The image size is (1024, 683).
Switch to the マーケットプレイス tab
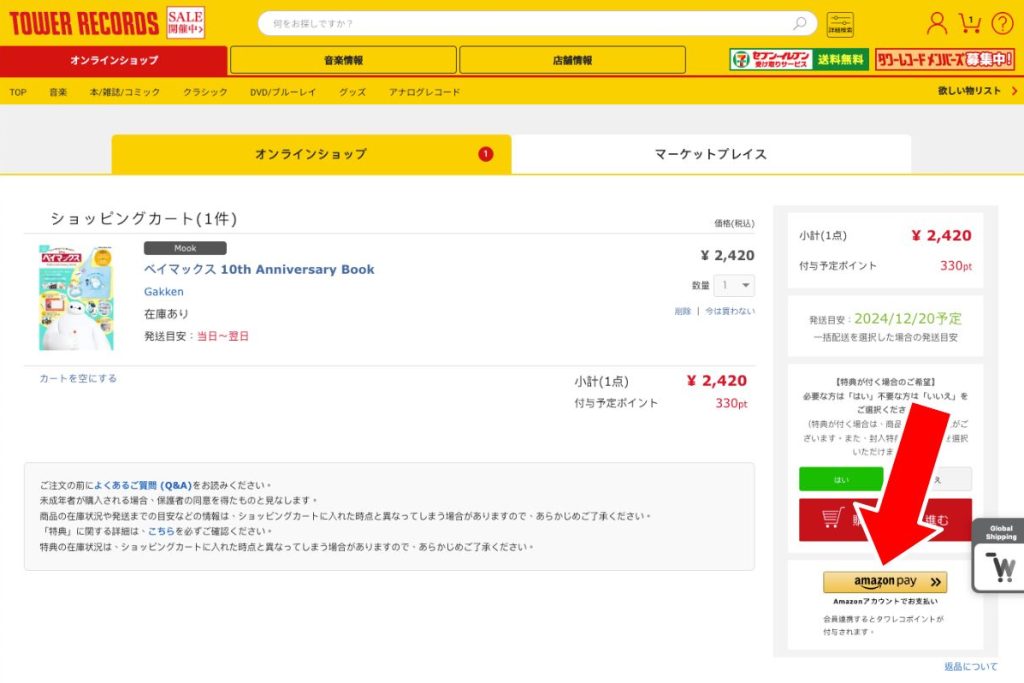pos(710,154)
